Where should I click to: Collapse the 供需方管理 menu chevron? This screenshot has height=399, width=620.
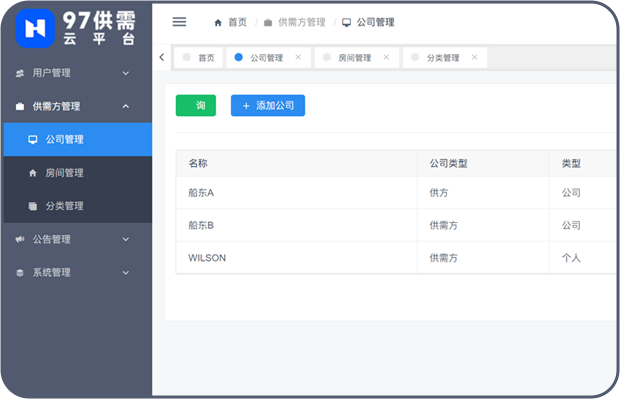pyautogui.click(x=126, y=106)
